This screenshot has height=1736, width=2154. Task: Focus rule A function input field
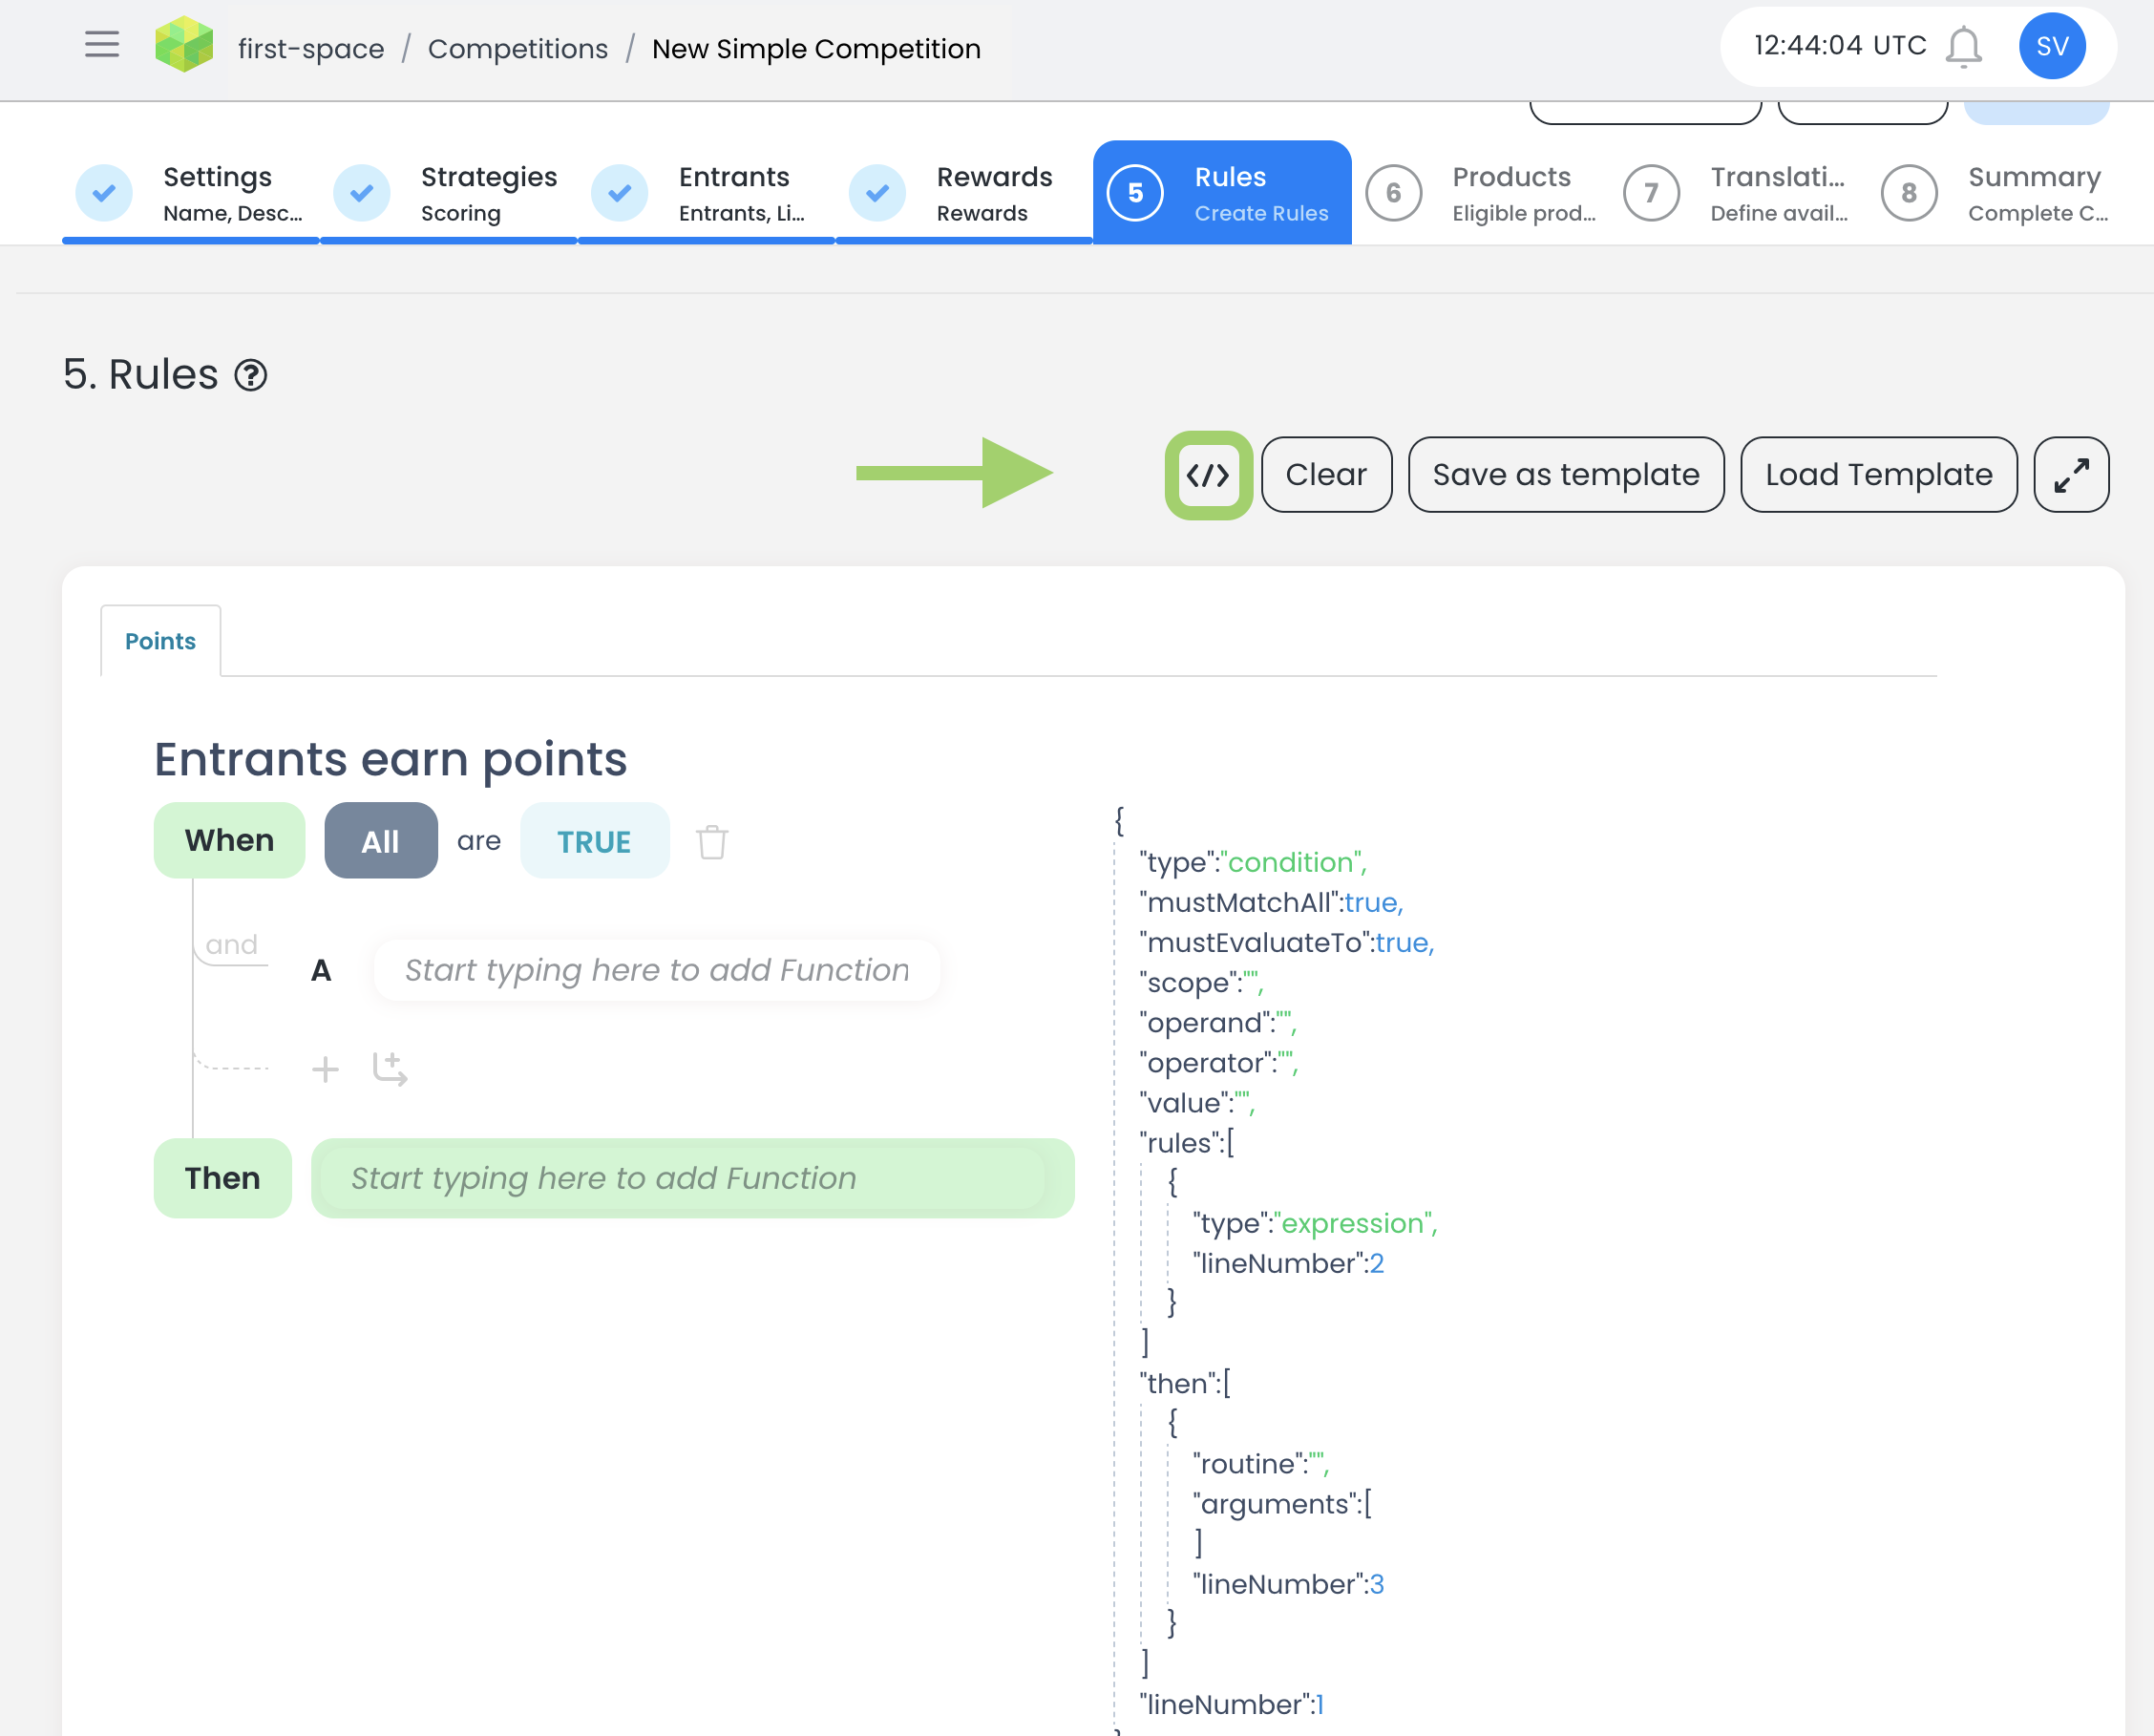click(657, 970)
